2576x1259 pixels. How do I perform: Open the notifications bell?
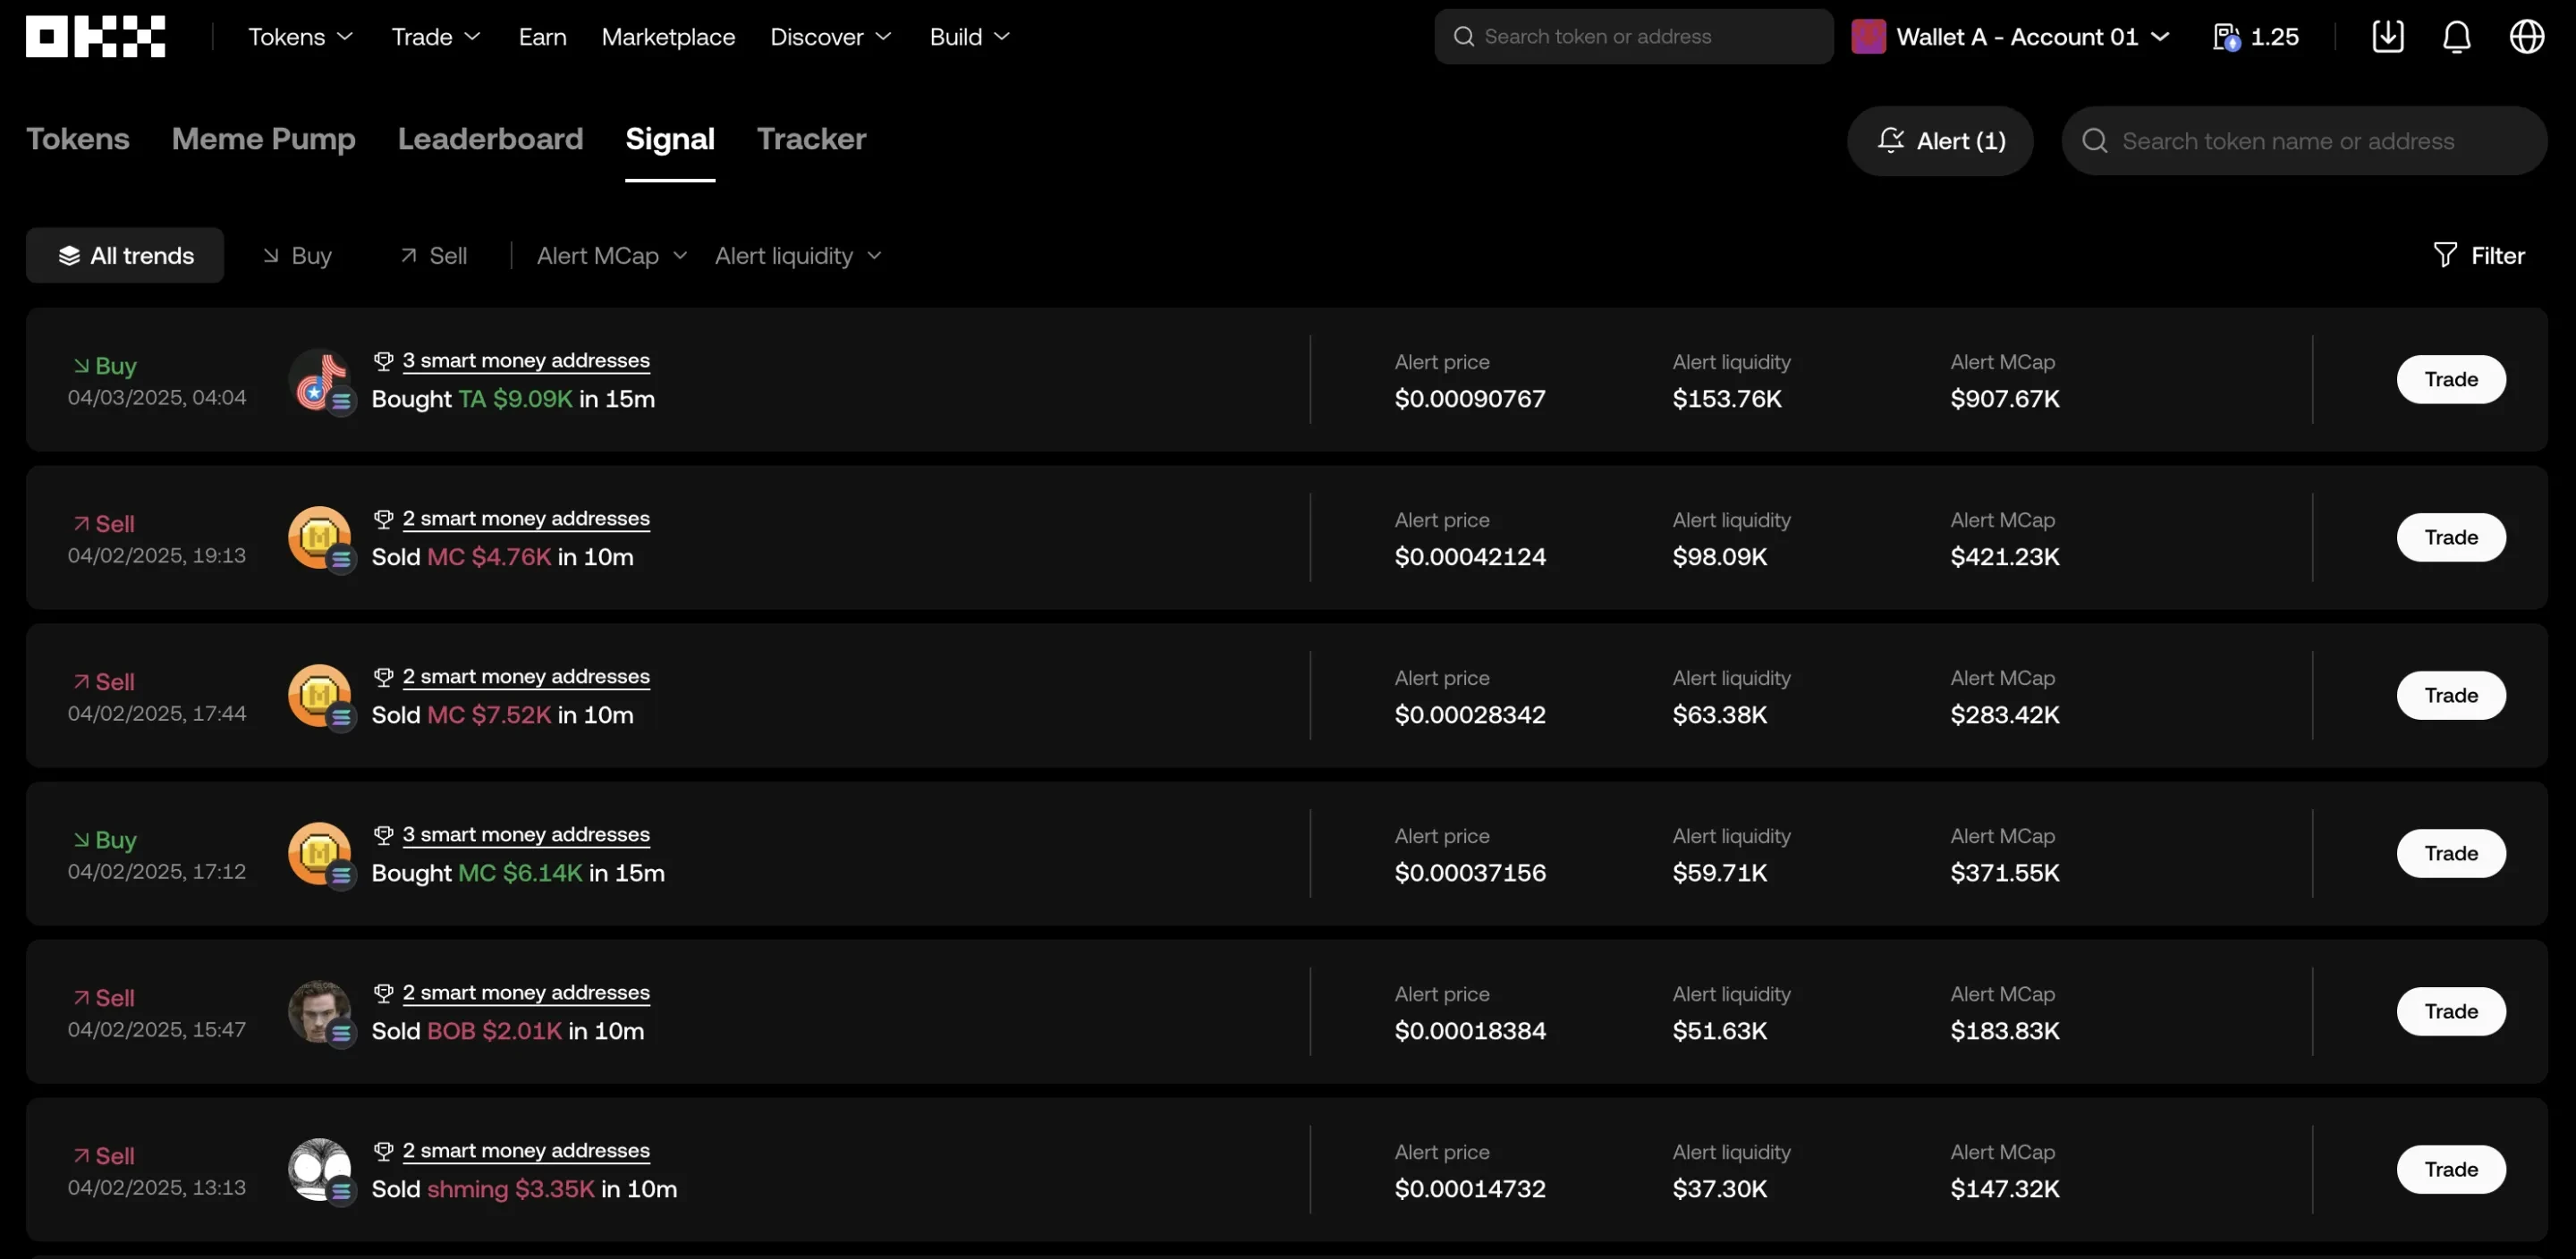pos(2457,37)
